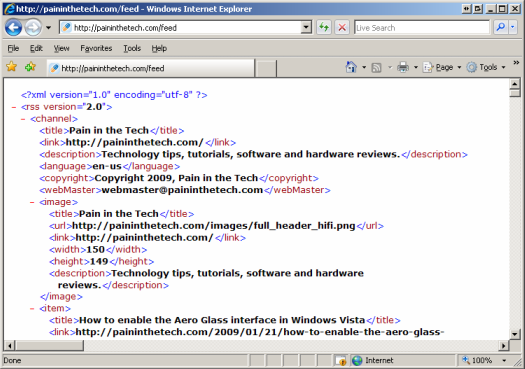
Task: Open the File menu
Action: 13,49
